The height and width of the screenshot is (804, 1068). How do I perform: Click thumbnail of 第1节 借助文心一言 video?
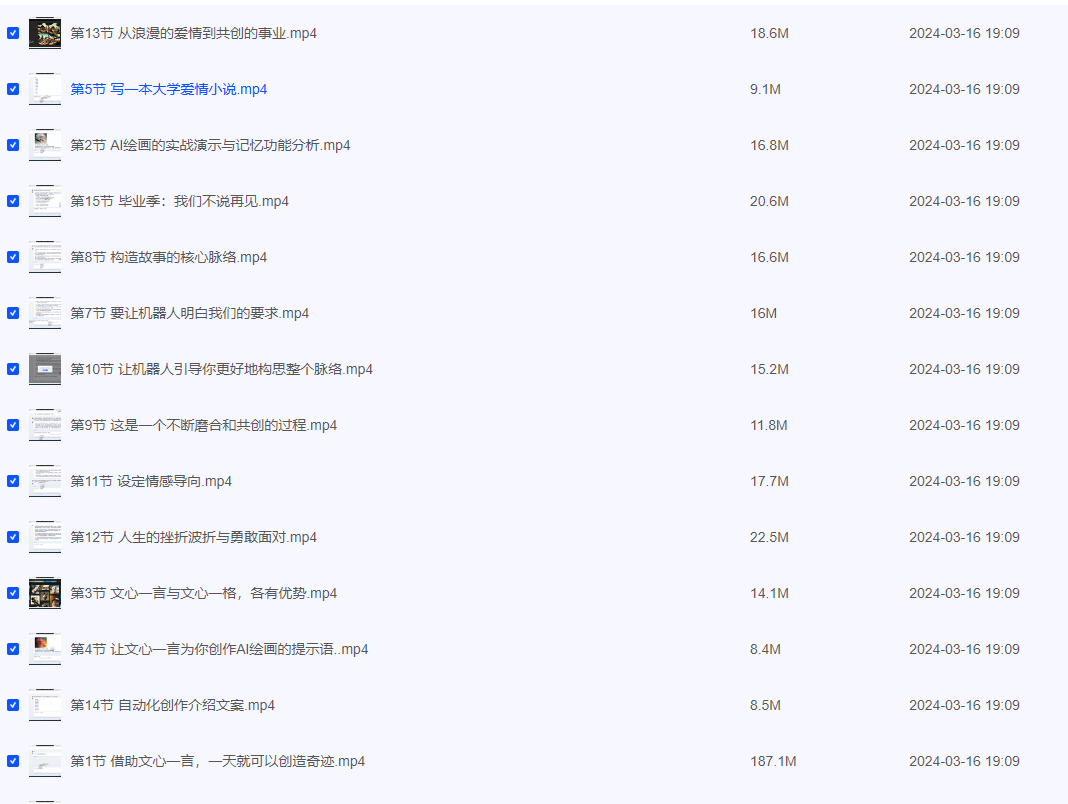point(45,761)
